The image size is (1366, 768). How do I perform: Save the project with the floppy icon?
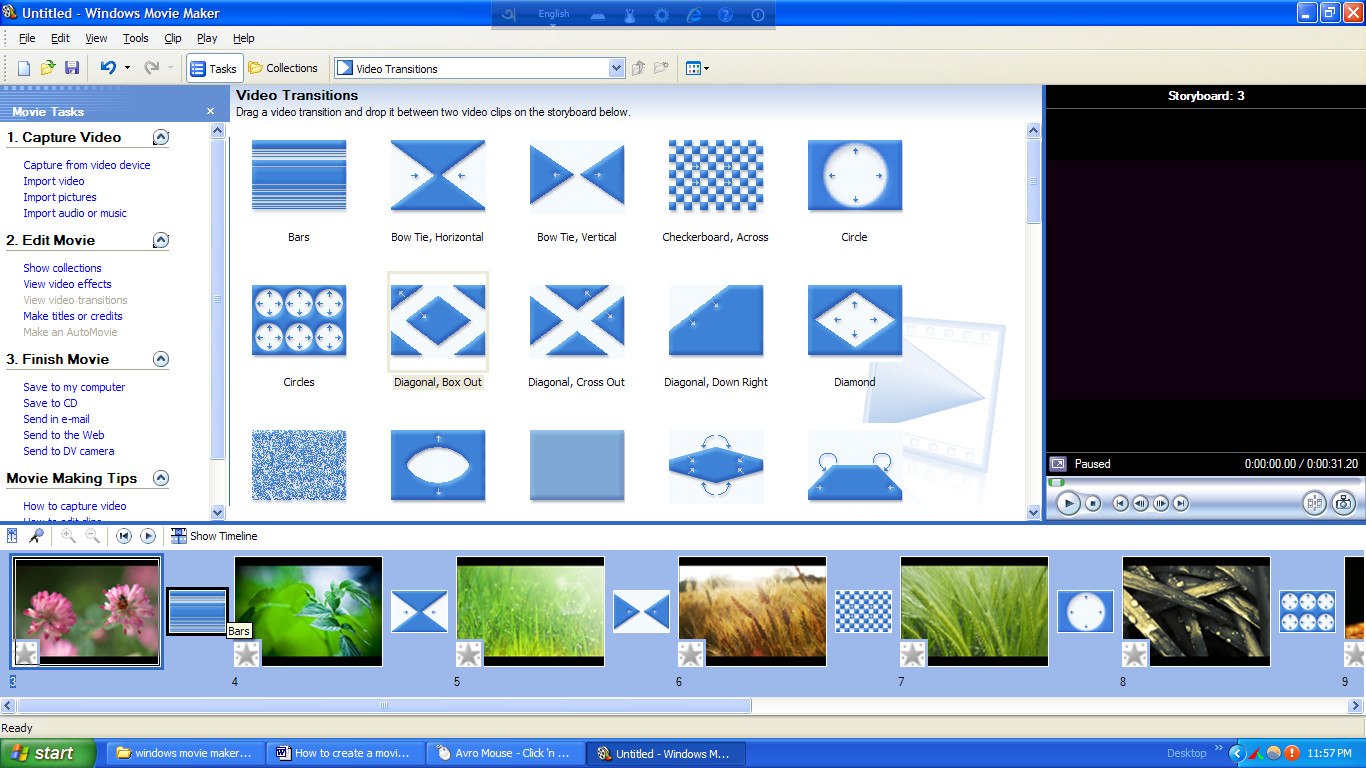(72, 68)
